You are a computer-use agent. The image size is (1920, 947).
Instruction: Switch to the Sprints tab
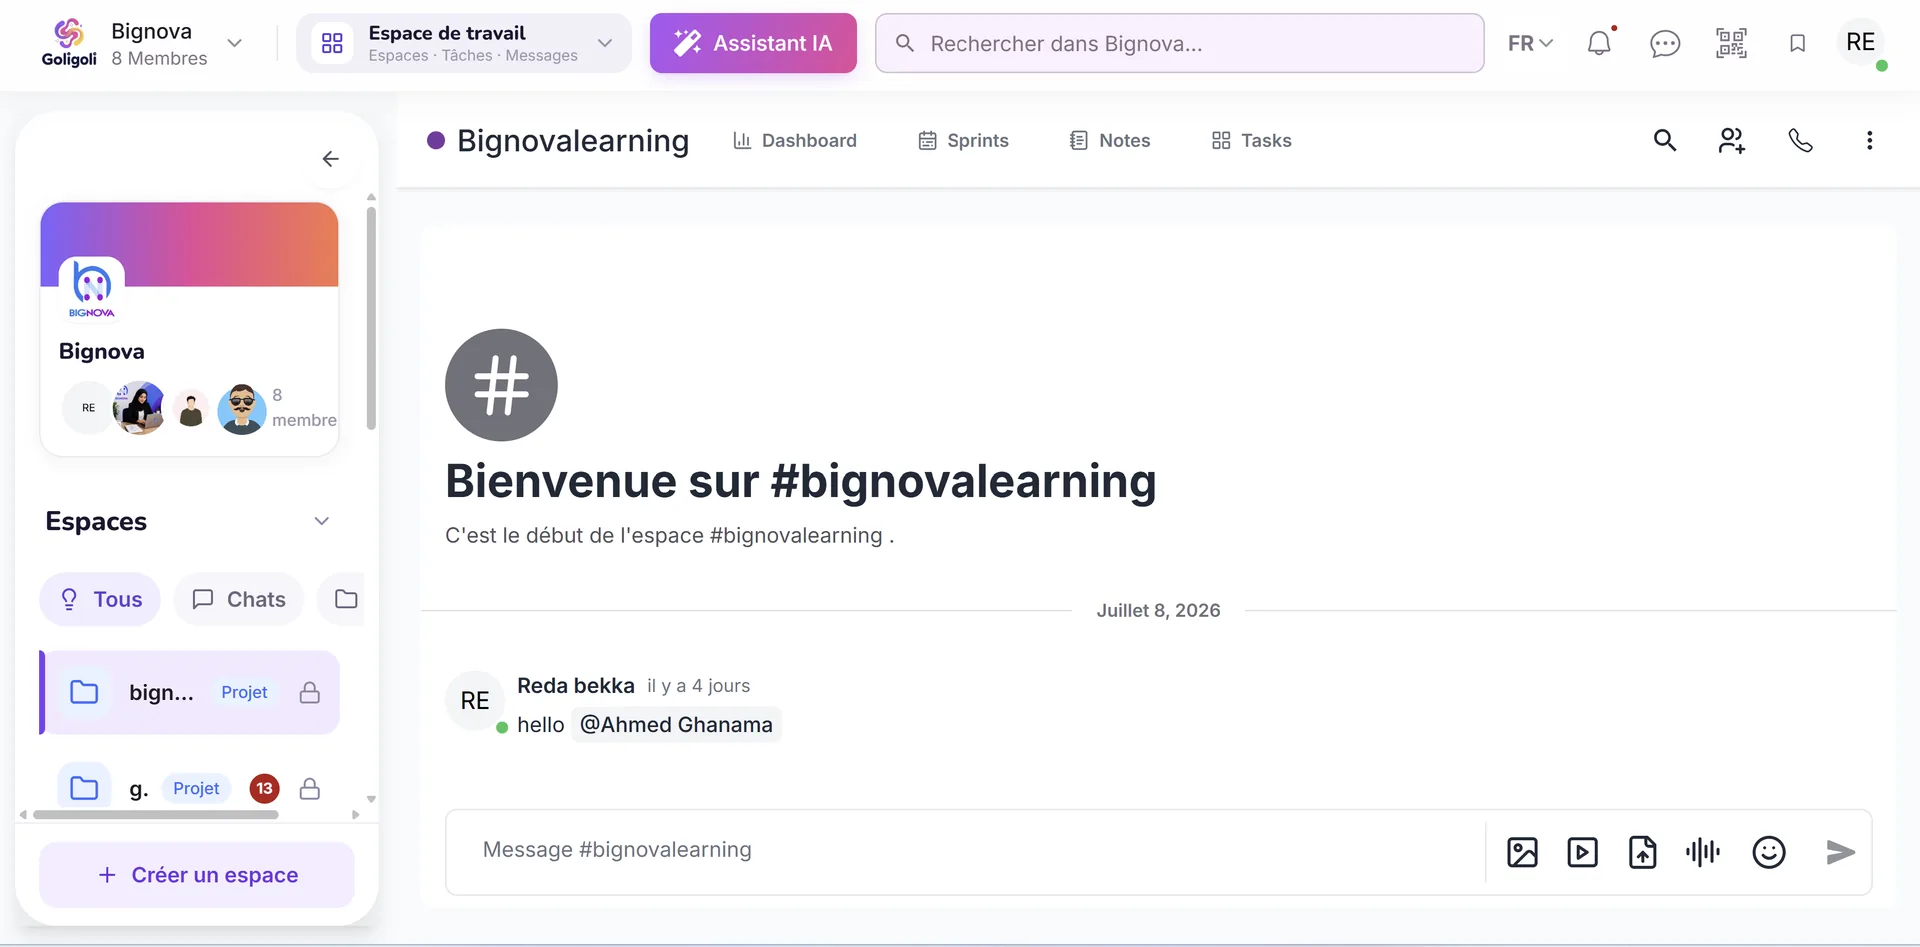[x=963, y=140]
